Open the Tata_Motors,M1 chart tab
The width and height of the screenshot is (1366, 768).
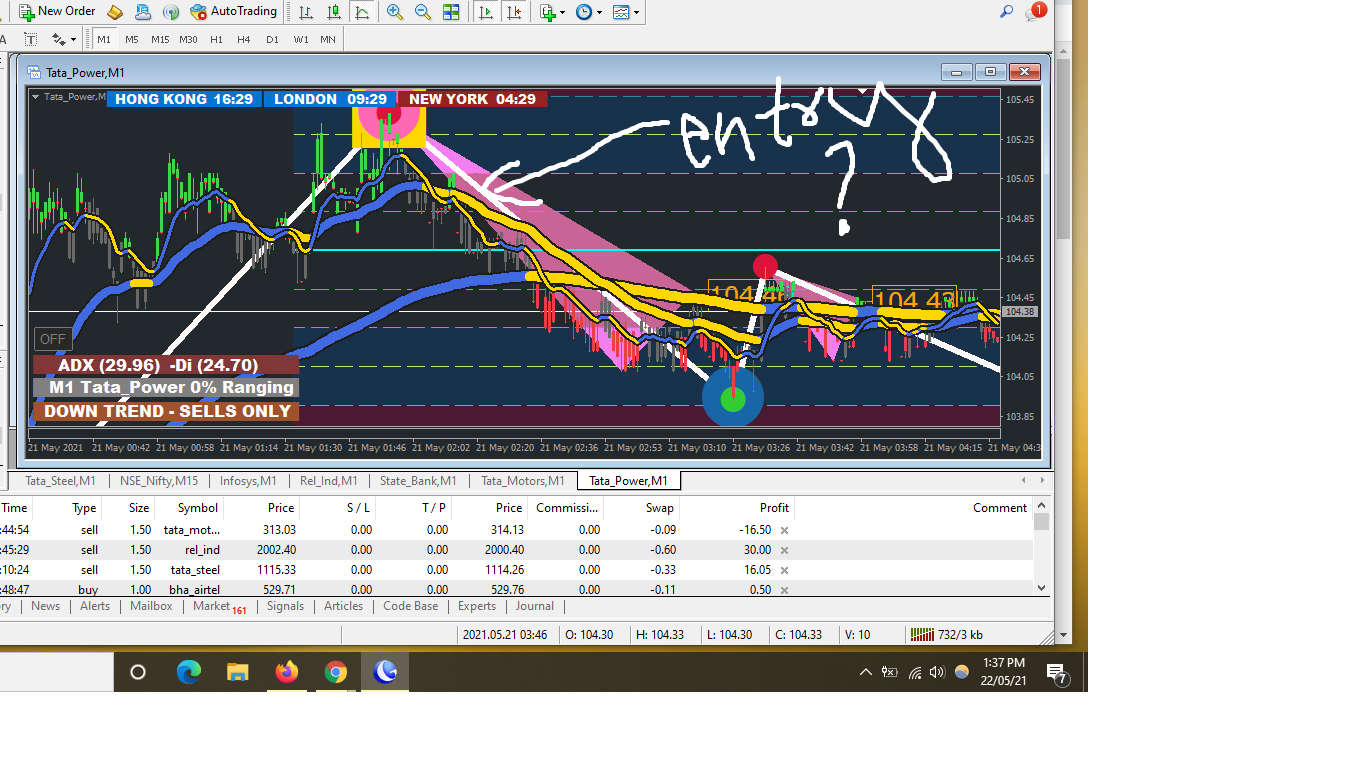click(x=522, y=481)
